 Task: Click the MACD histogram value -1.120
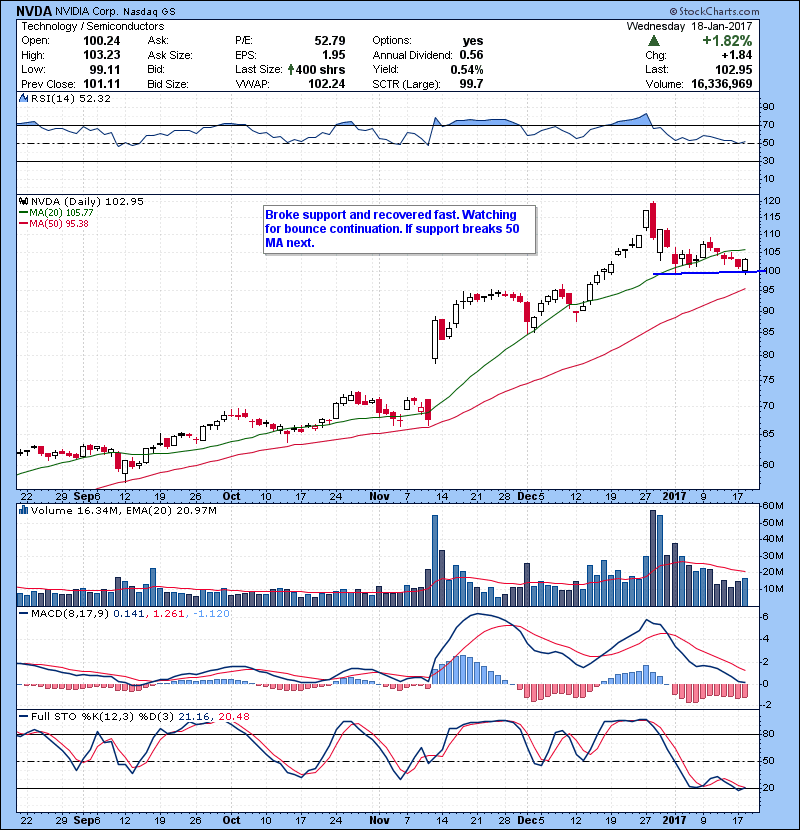pyautogui.click(x=211, y=614)
